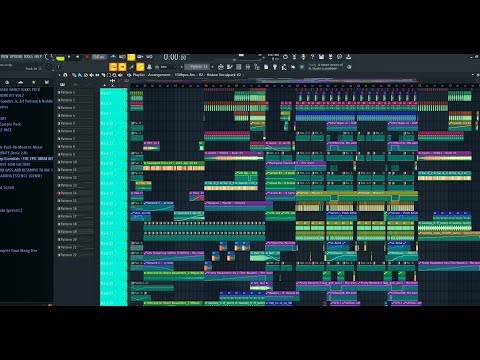480x360 pixels.
Task: Click the song time display
Action: pyautogui.click(x=176, y=57)
